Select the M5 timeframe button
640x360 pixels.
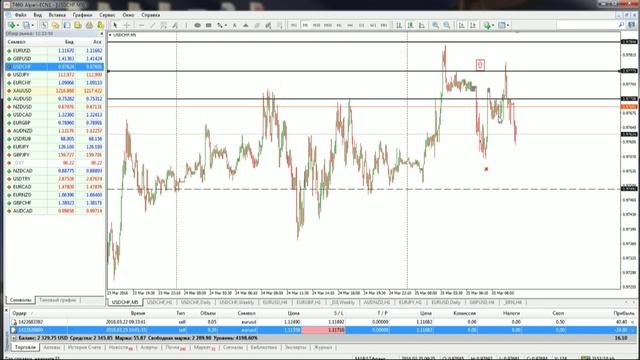305,25
